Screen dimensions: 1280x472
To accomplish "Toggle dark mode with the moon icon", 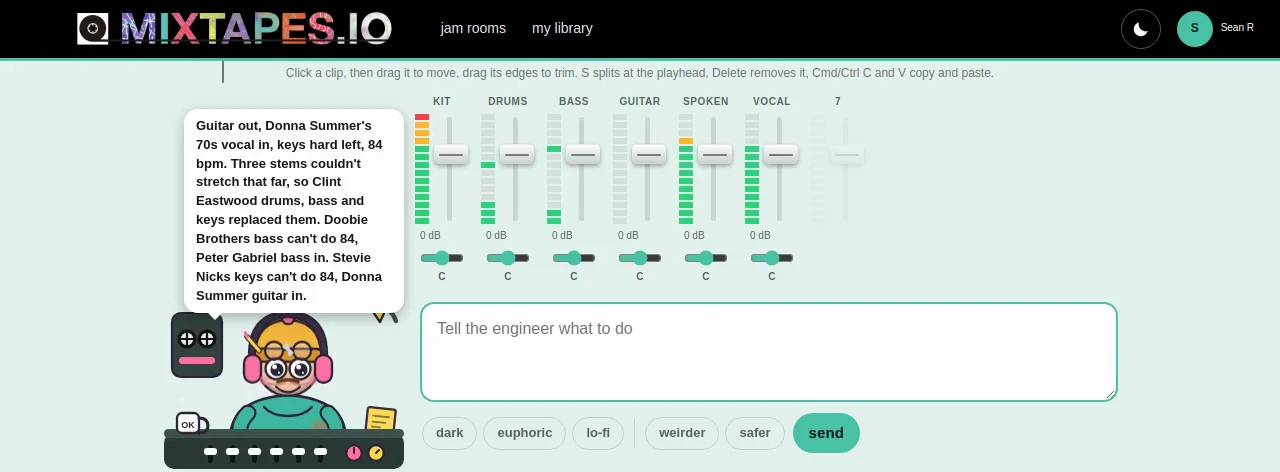I will pos(1141,29).
